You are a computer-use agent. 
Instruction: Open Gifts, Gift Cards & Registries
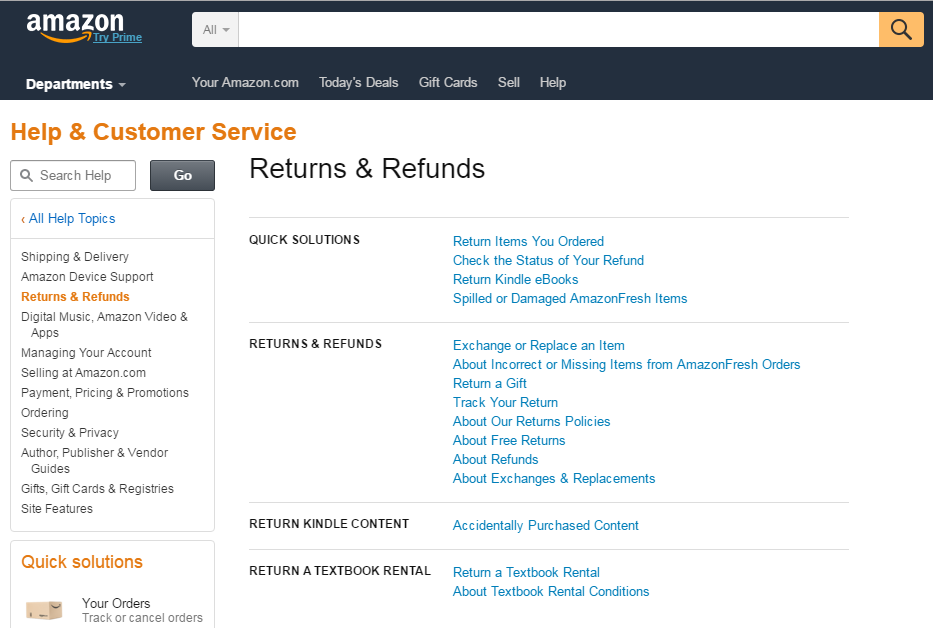(x=98, y=489)
